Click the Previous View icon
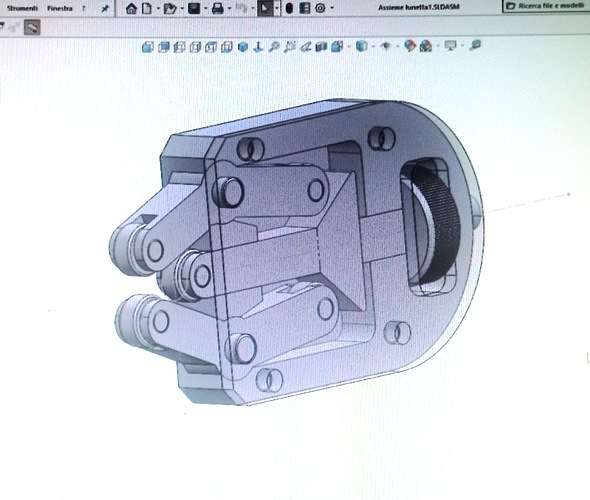This screenshot has height=500, width=590. [x=306, y=47]
